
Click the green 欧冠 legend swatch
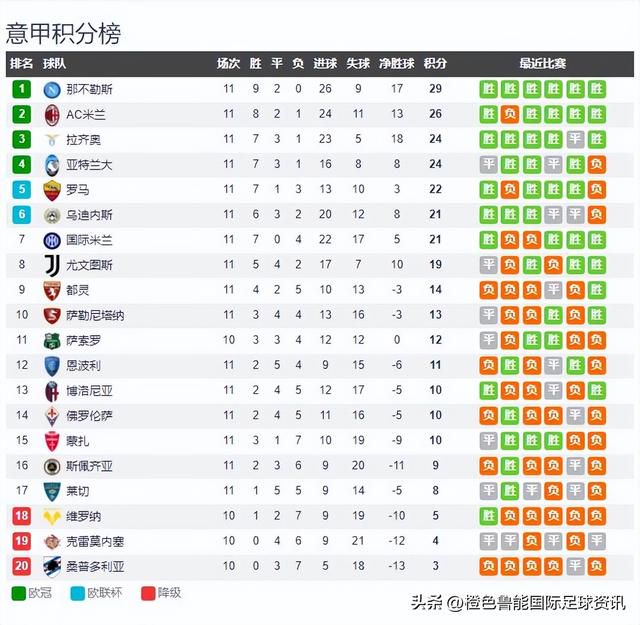pos(19,593)
